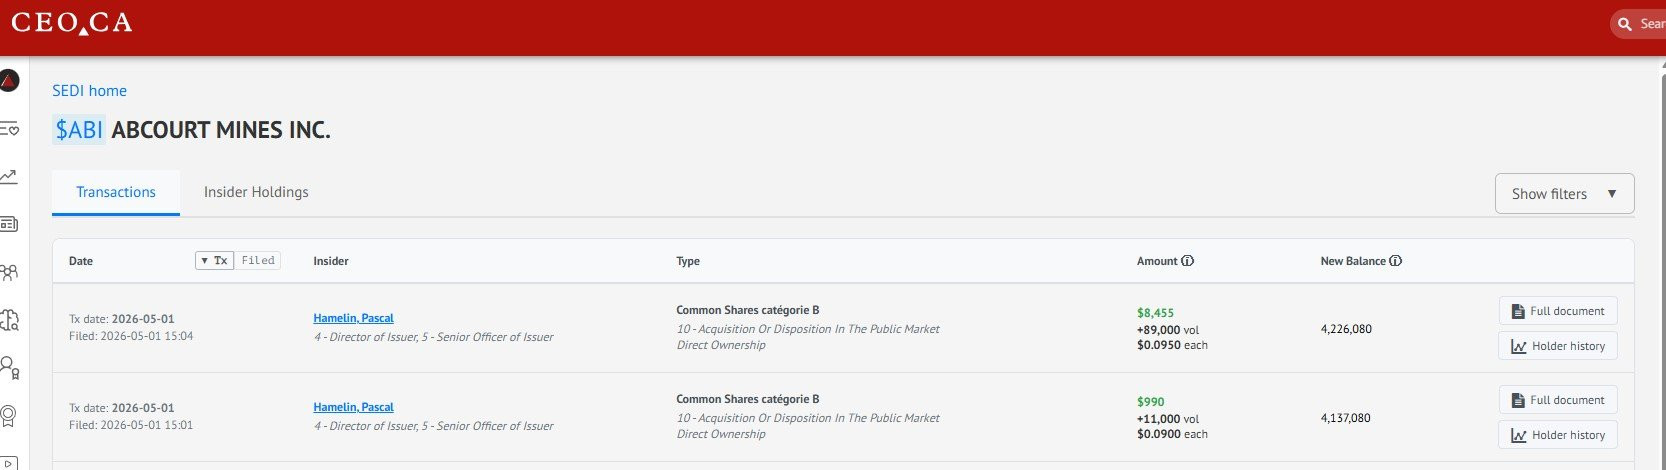Select '$0.0900 each' price text
This screenshot has height=470, width=1666.
point(1172,434)
